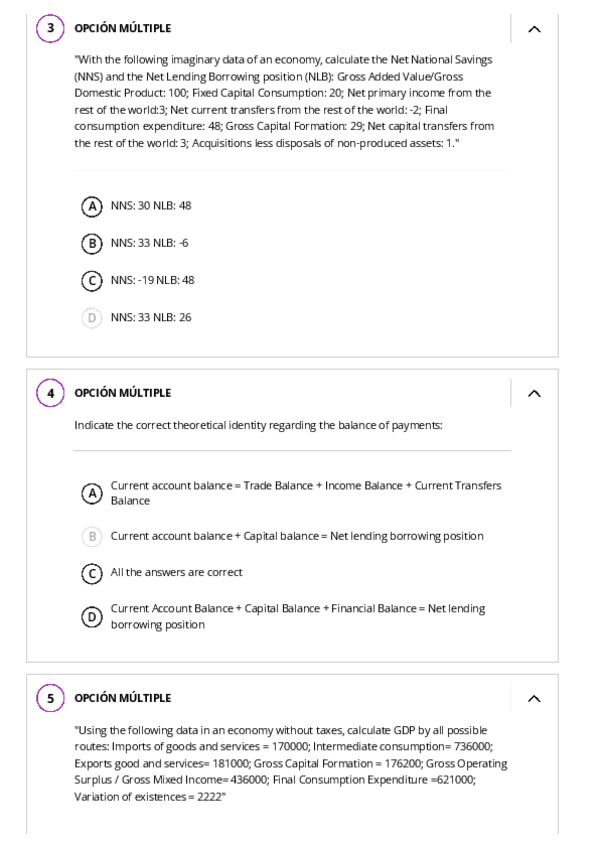
Task: Select option D Financial Balance identity
Action: (92, 616)
